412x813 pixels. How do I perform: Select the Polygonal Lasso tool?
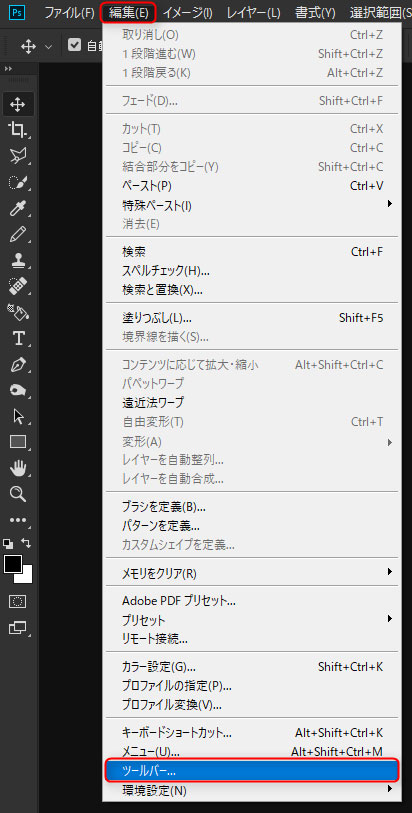[x=18, y=155]
